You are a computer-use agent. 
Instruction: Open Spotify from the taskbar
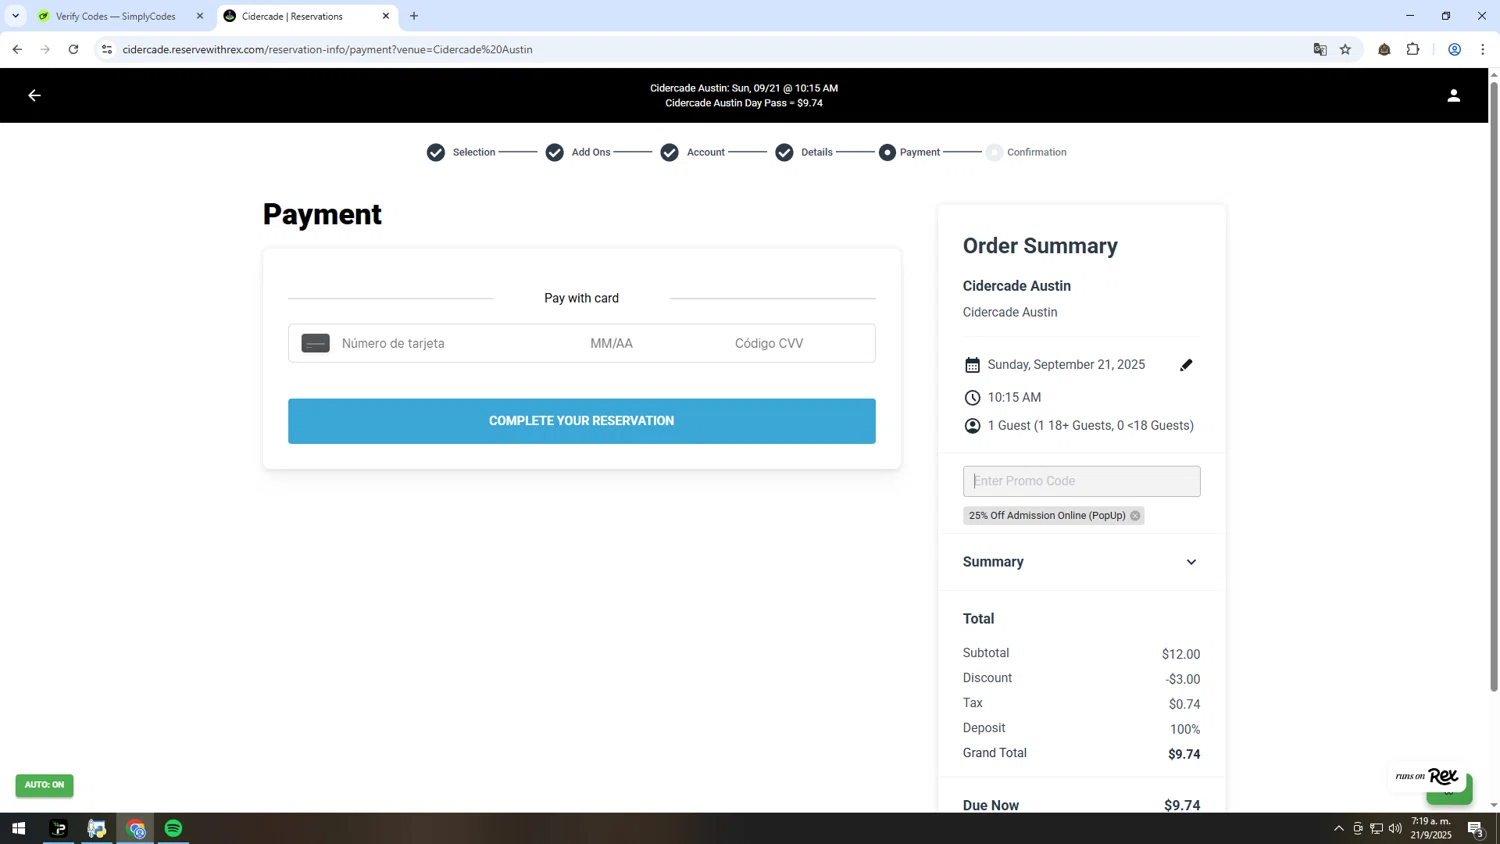tap(174, 828)
